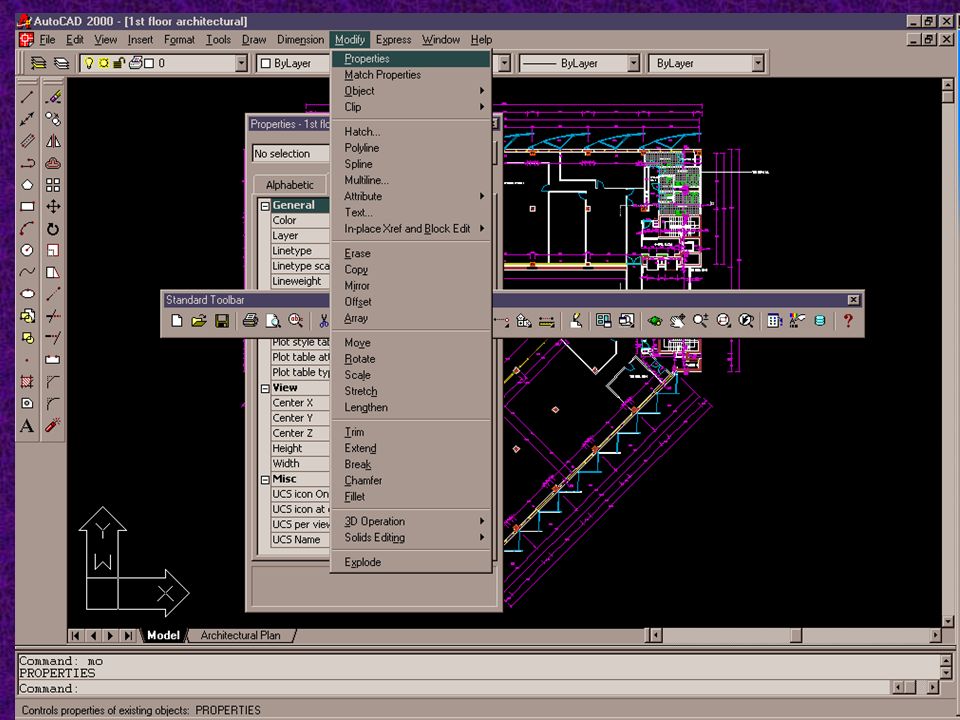The width and height of the screenshot is (960, 720).
Task: Click the Hatch tool icon
Action: pos(27,381)
